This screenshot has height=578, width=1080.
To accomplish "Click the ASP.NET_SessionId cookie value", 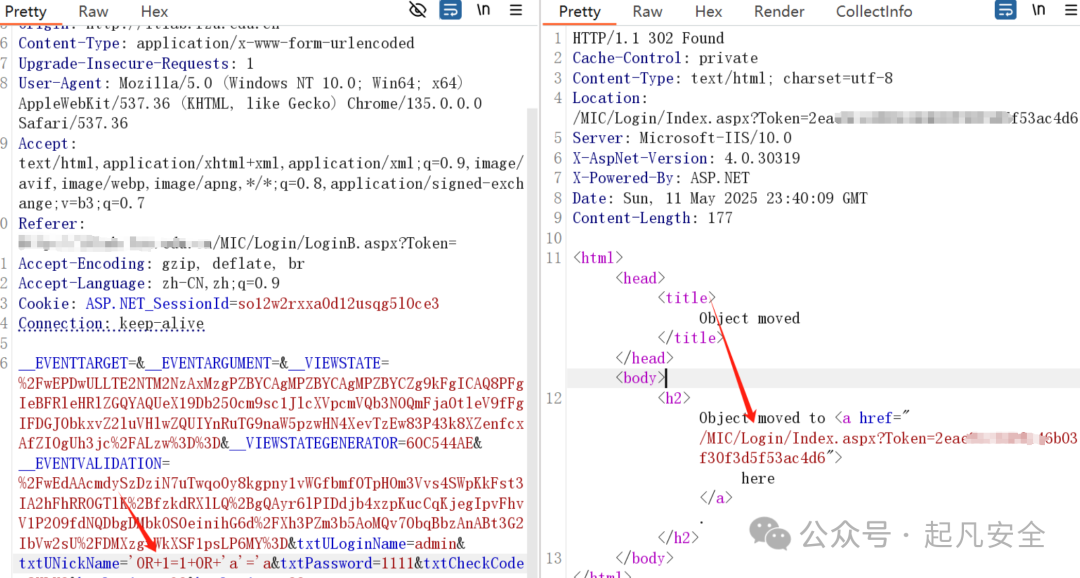I will tap(338, 304).
